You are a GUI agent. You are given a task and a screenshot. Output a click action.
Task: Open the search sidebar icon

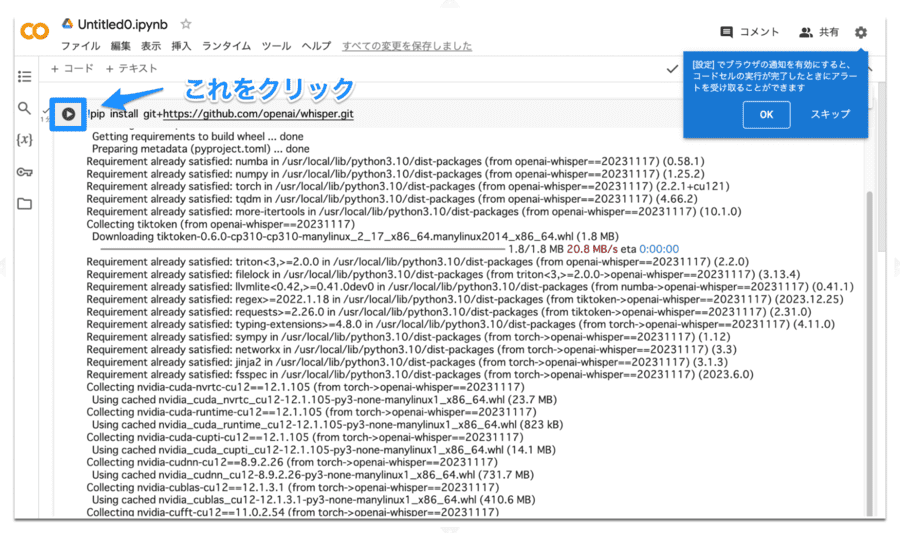click(x=24, y=108)
